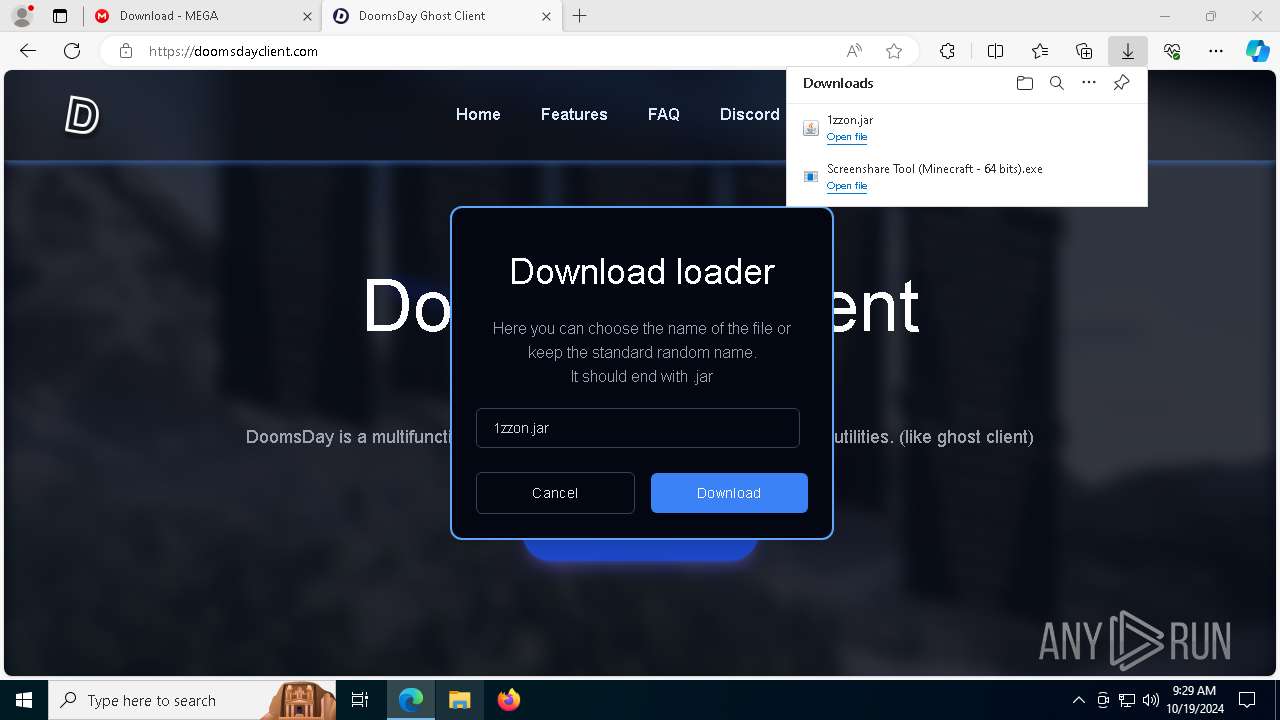Viewport: 1280px width, 720px height.
Task: Open the Extensions puzzle icon
Action: point(947,51)
